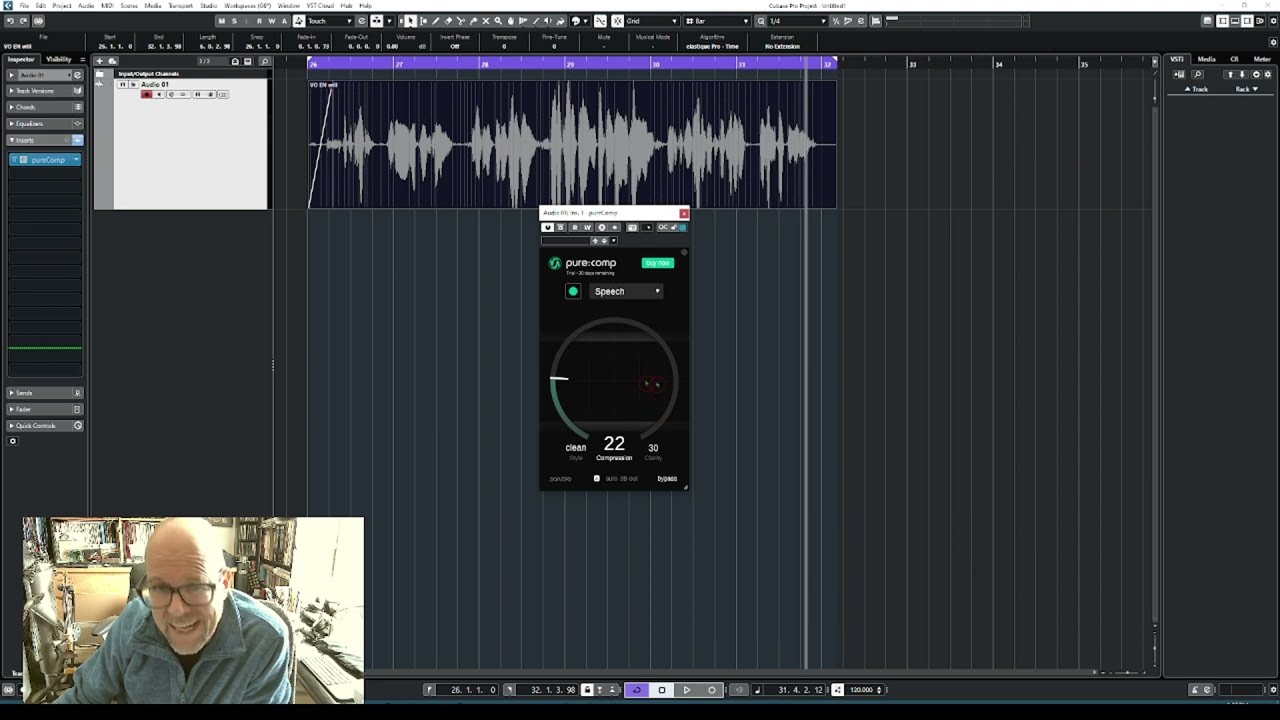The width and height of the screenshot is (1280, 720).
Task: Click the transport Record button
Action: pos(711,690)
